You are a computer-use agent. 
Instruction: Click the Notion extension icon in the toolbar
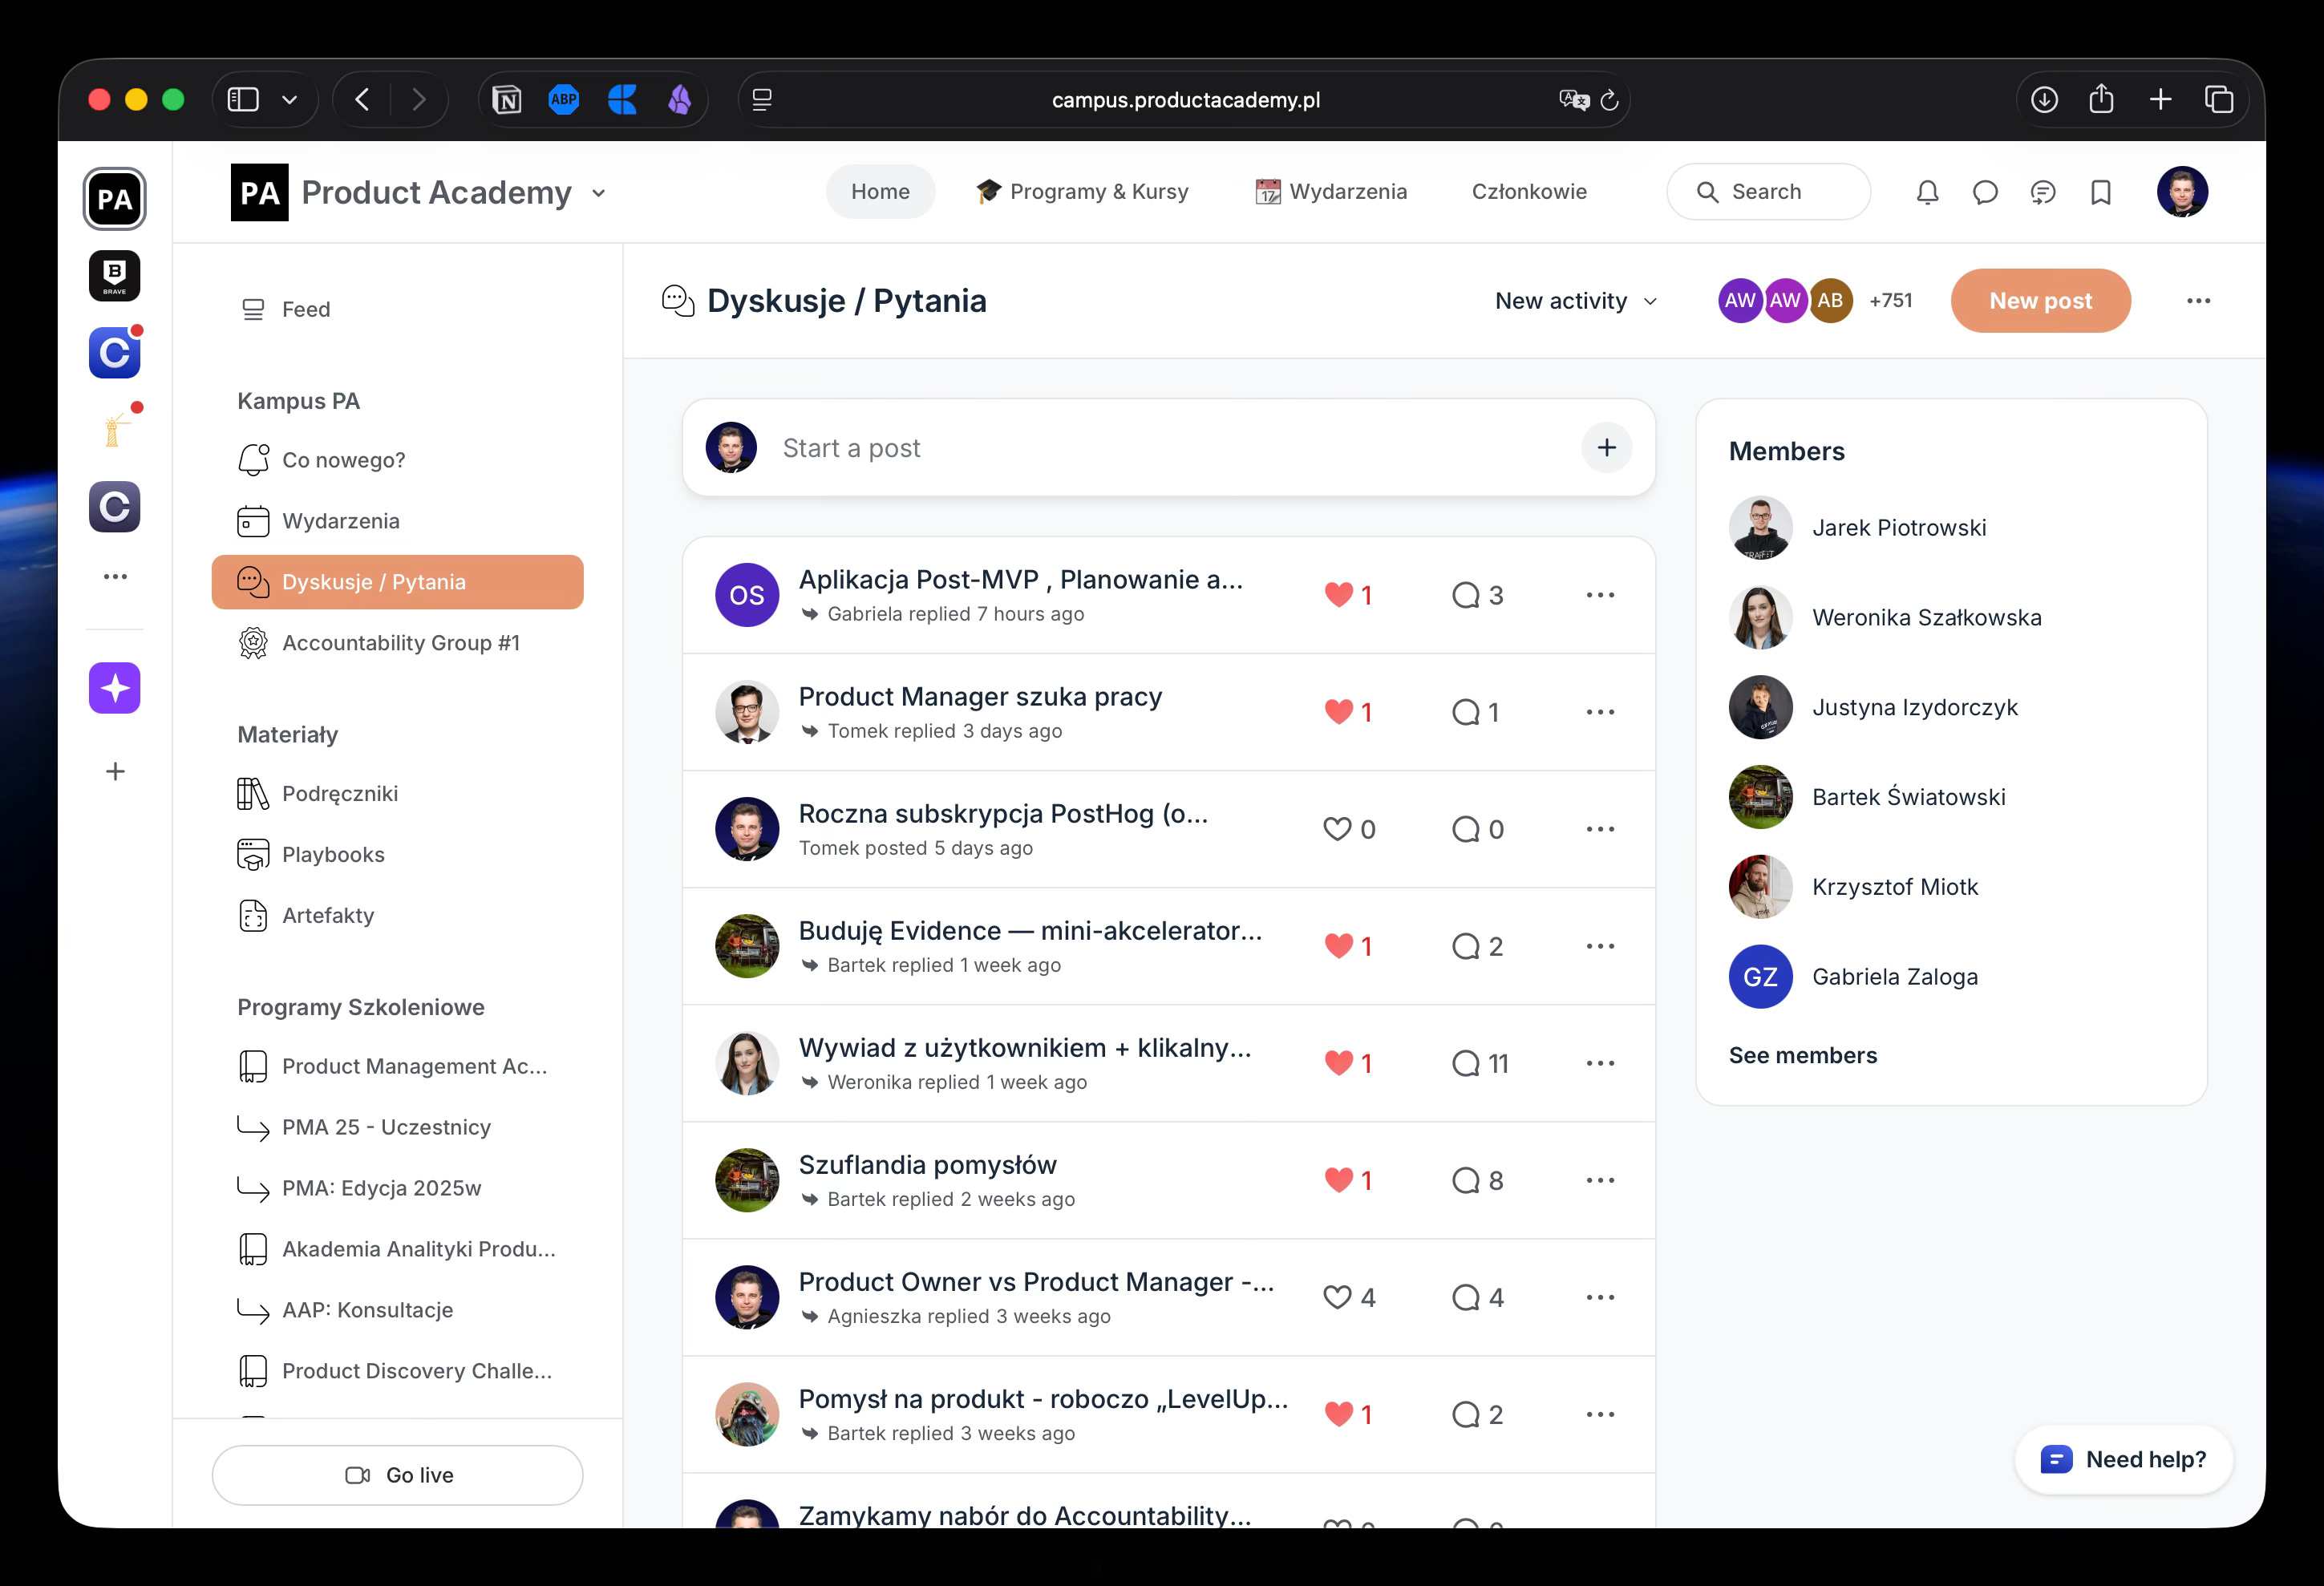pos(507,100)
